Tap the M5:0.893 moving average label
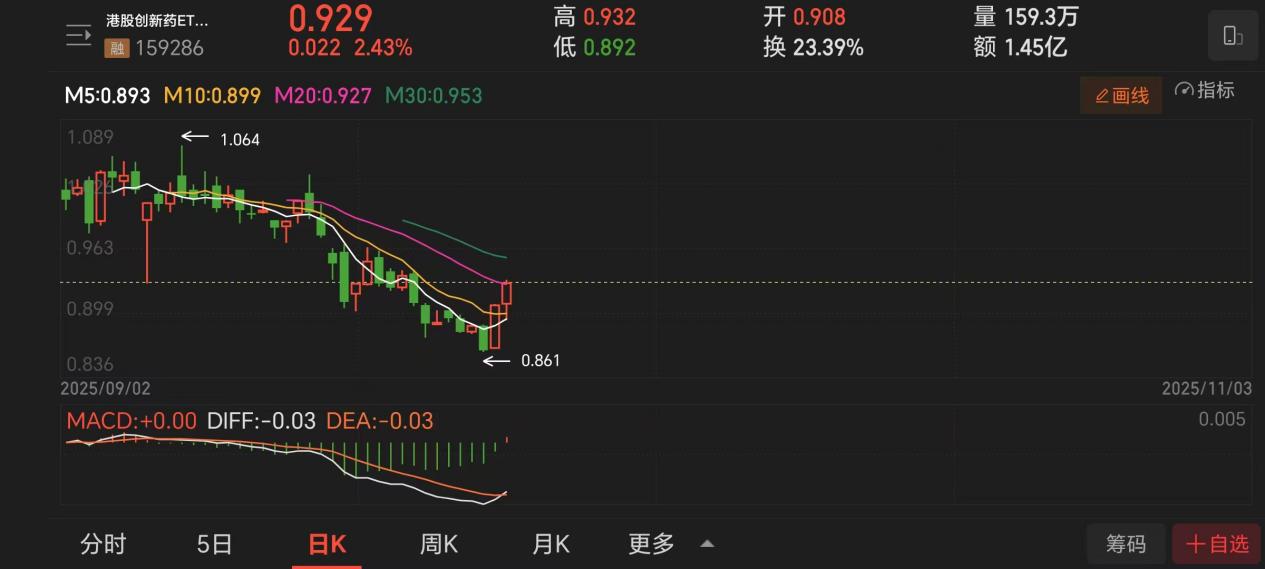 click(x=107, y=96)
